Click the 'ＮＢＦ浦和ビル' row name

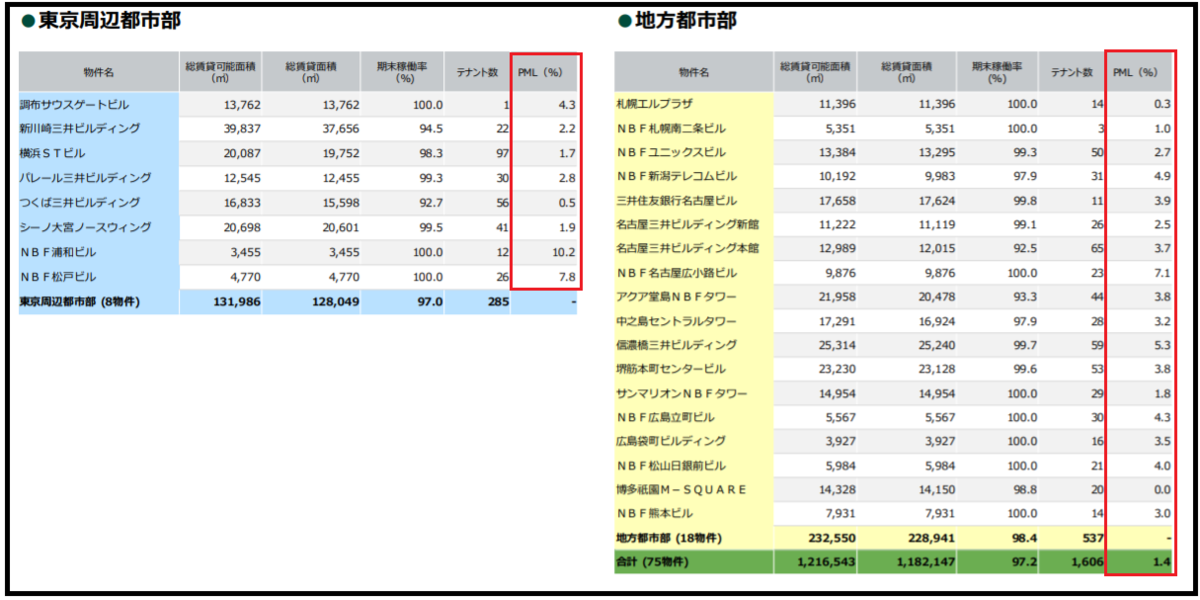[x=58, y=251]
